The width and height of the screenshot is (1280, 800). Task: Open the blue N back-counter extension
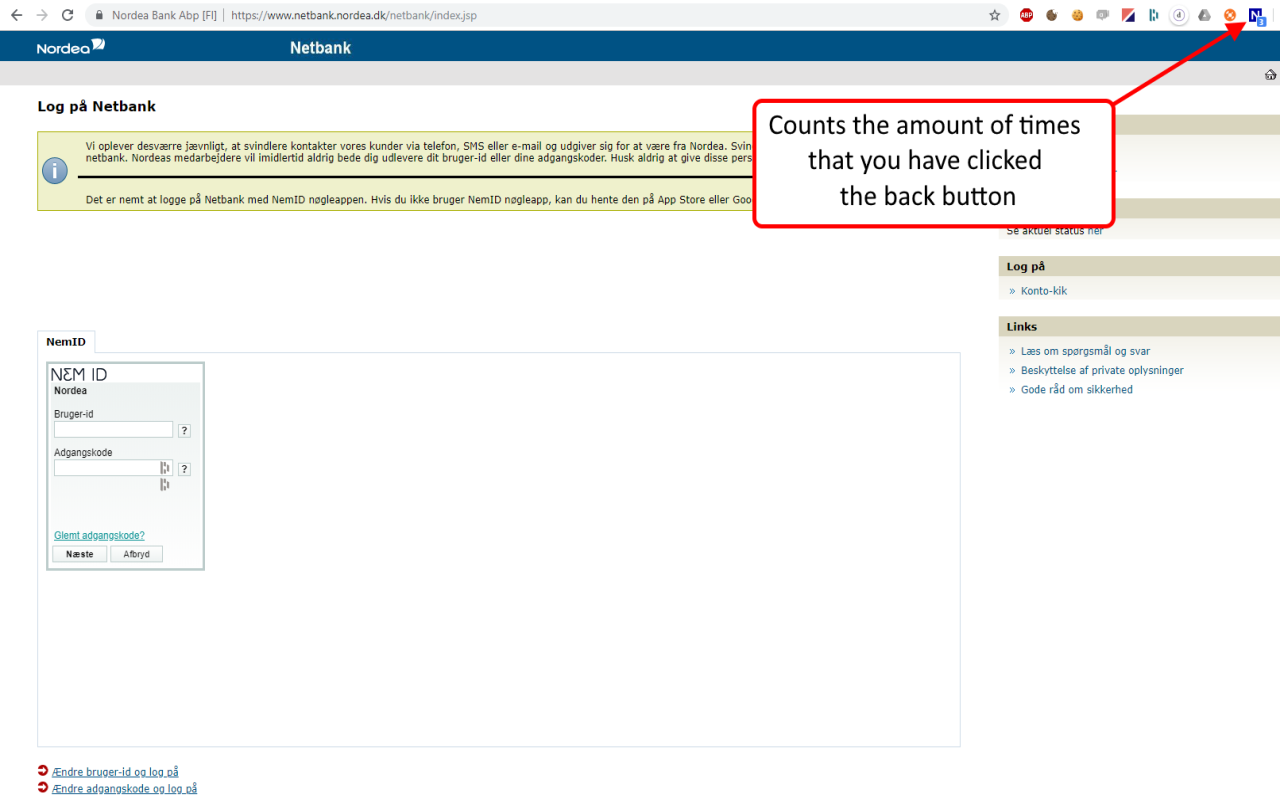1257,16
